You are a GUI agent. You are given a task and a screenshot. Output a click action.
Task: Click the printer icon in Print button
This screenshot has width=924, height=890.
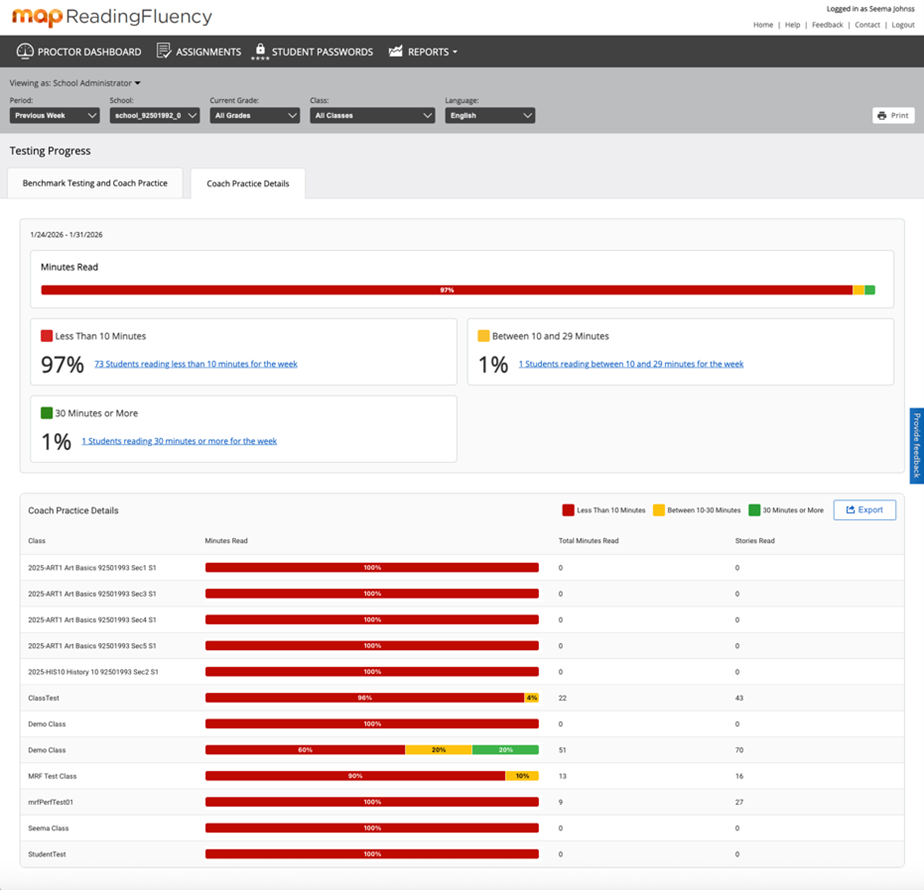click(x=881, y=116)
